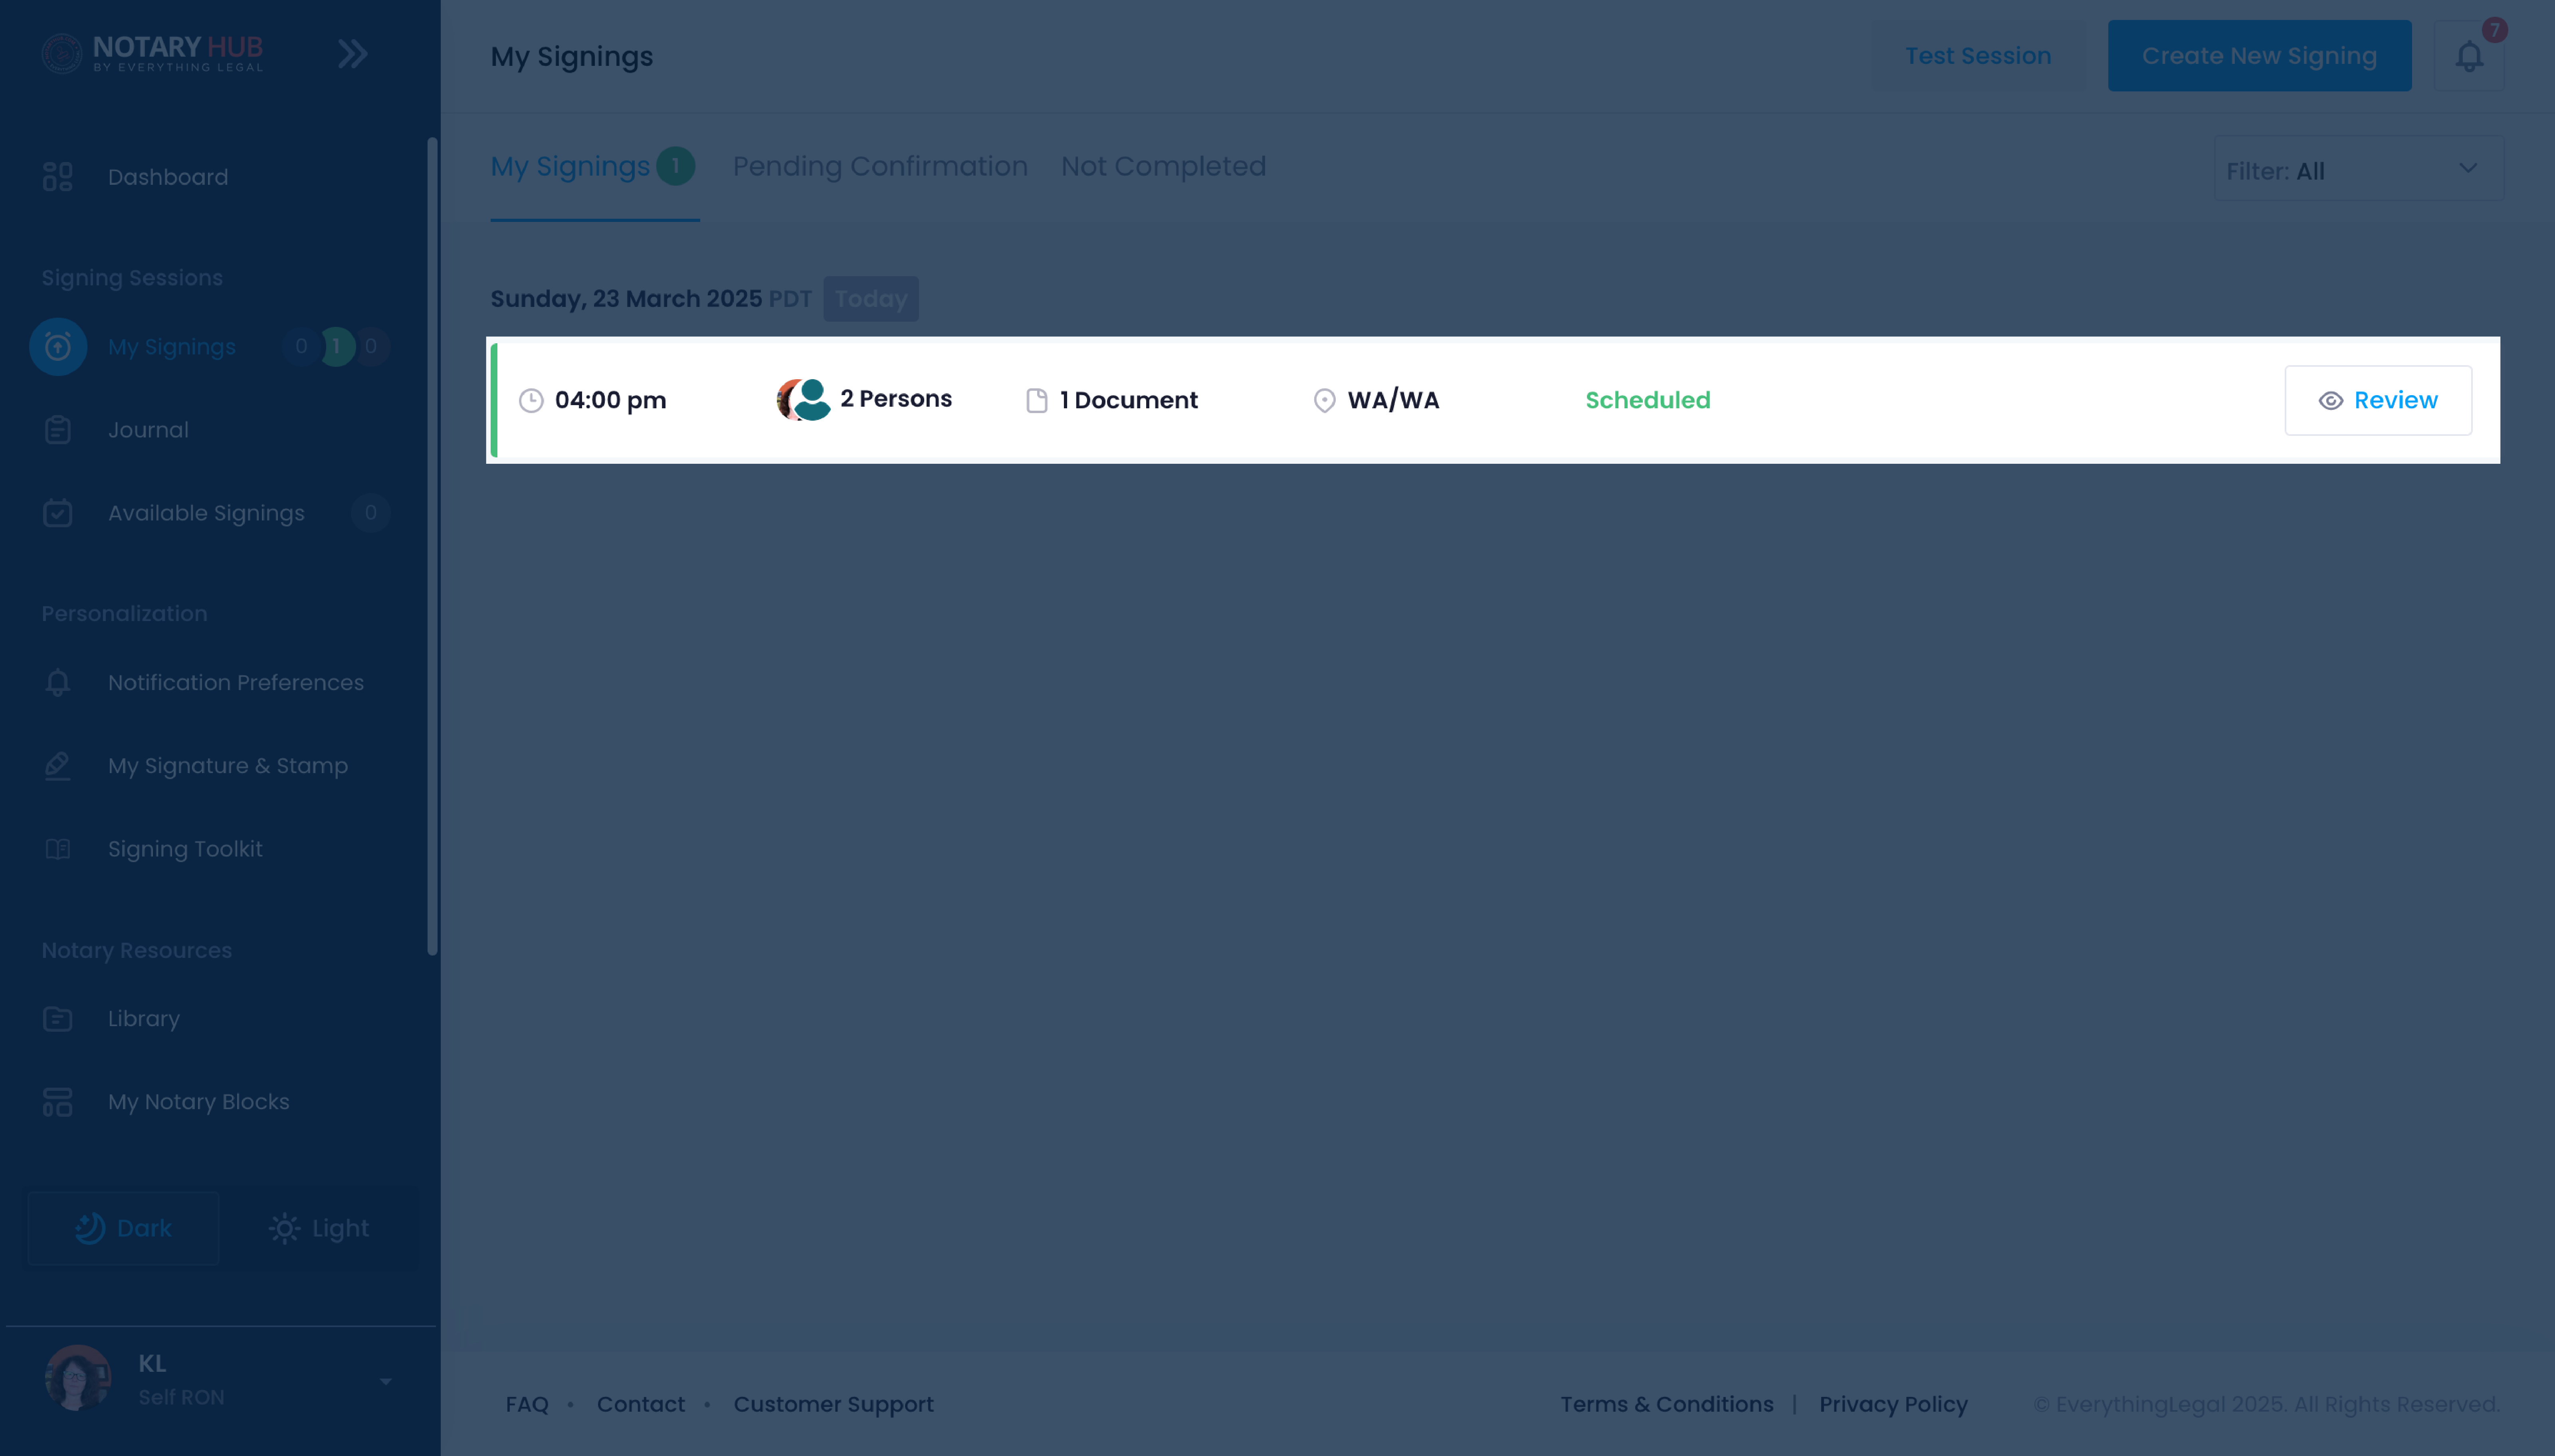Click the Library folder icon

58,1018
